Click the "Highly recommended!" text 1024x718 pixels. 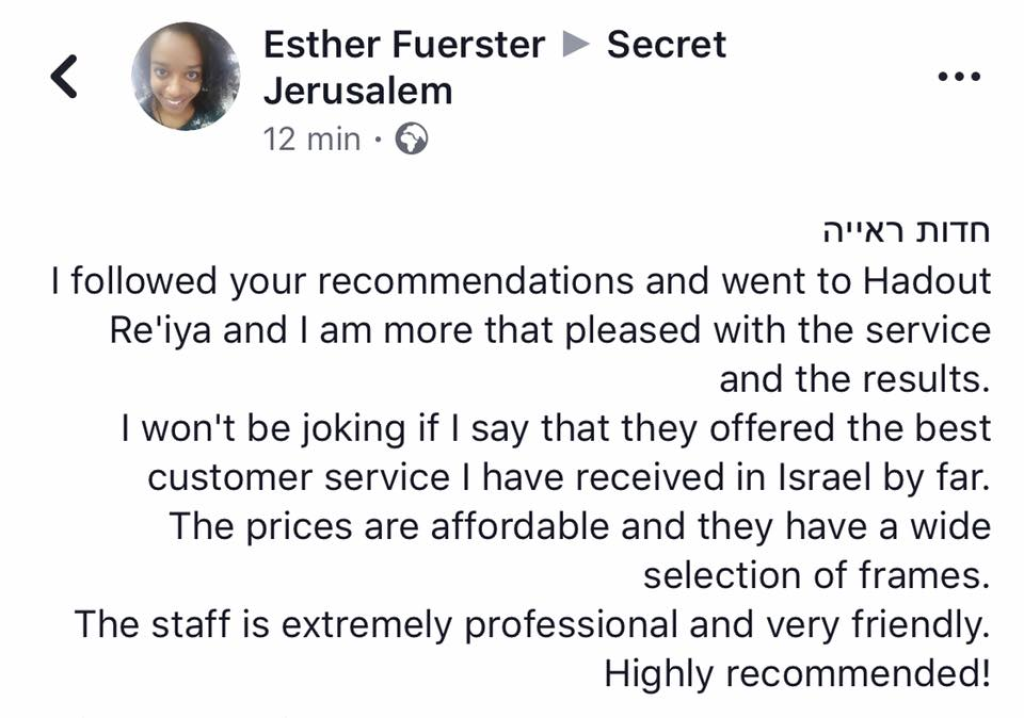(797, 674)
